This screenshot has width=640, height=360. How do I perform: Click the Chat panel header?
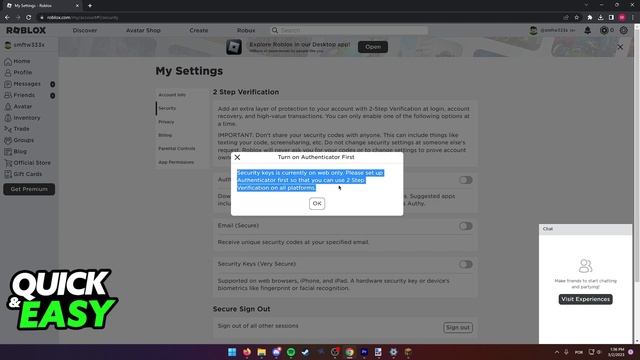[x=585, y=229]
